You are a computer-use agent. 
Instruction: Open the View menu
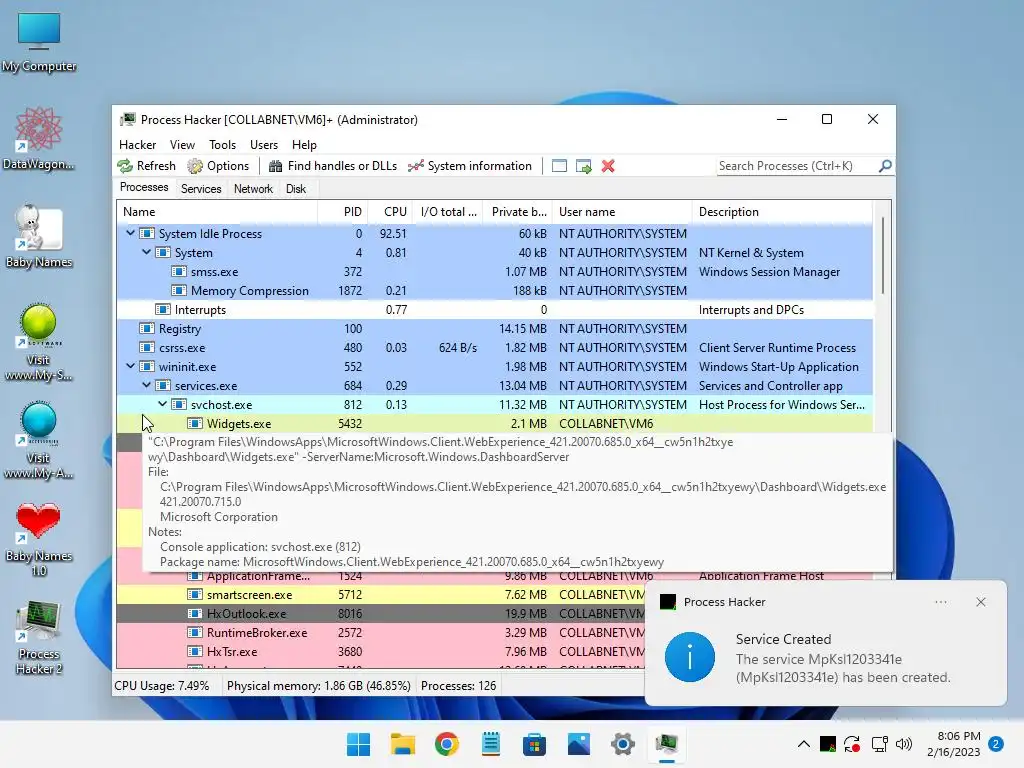point(182,145)
